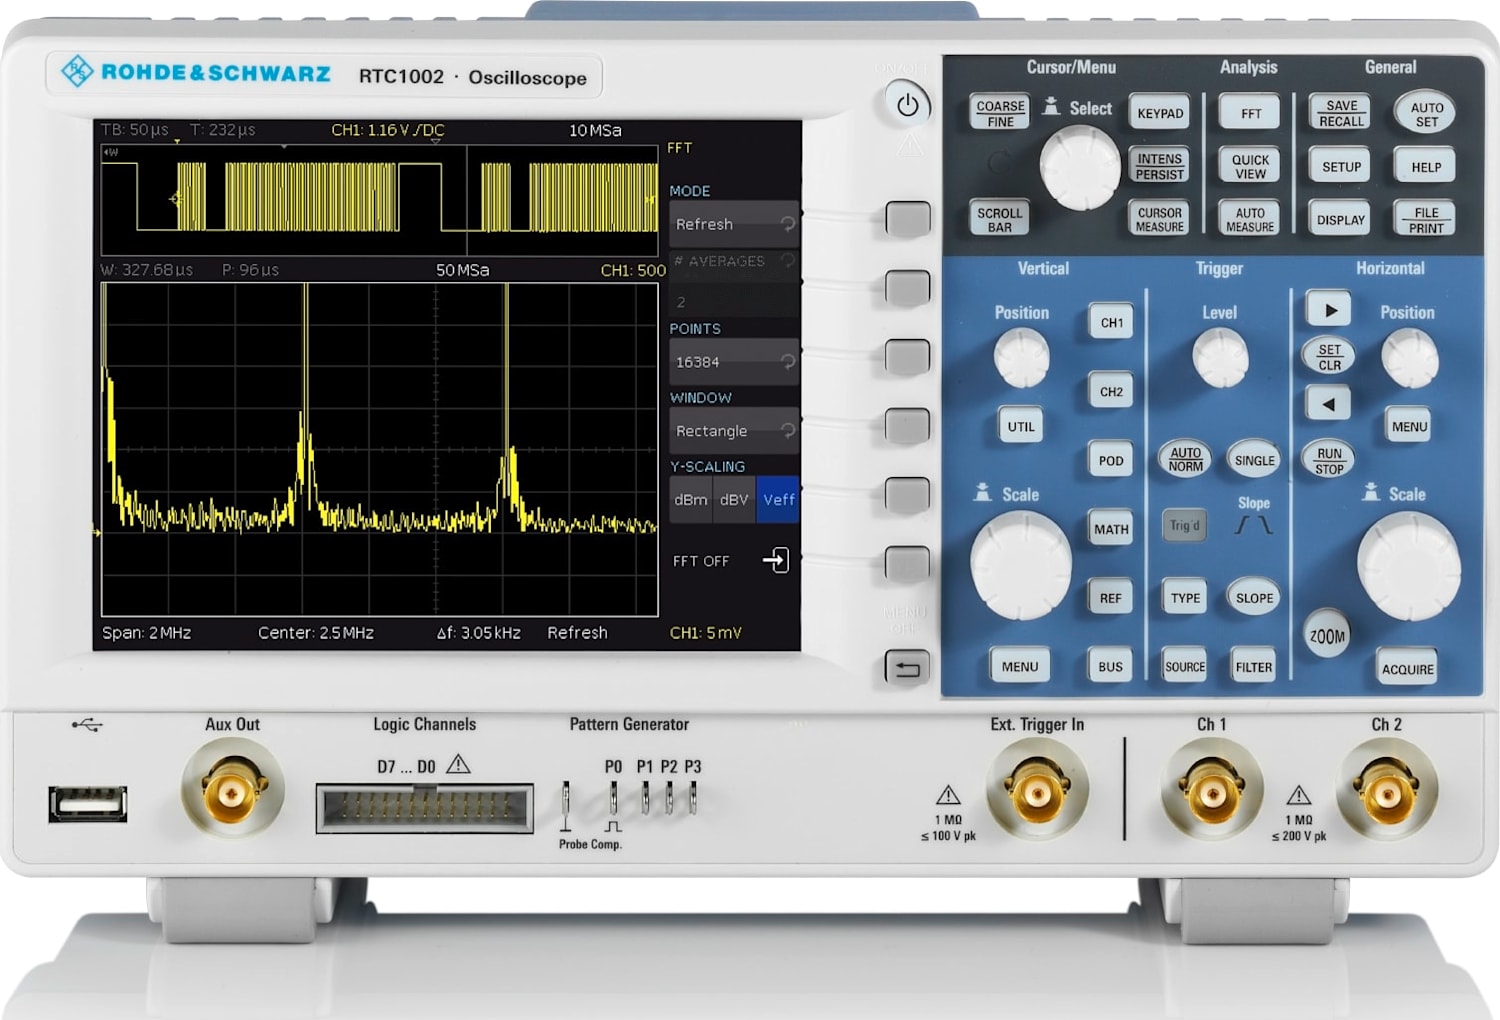The width and height of the screenshot is (1500, 1020).
Task: Click the Trigger Level knob
Action: (1220, 357)
